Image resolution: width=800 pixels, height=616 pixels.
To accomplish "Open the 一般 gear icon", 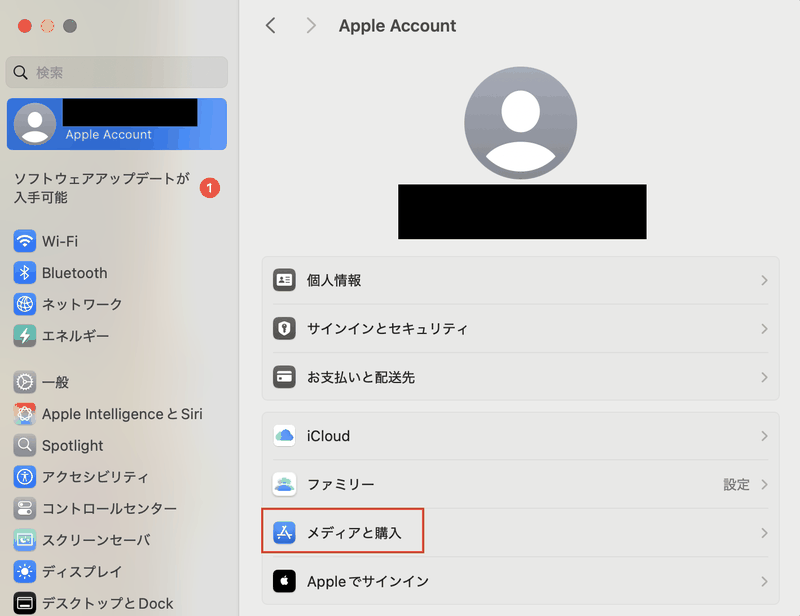I will click(24, 382).
